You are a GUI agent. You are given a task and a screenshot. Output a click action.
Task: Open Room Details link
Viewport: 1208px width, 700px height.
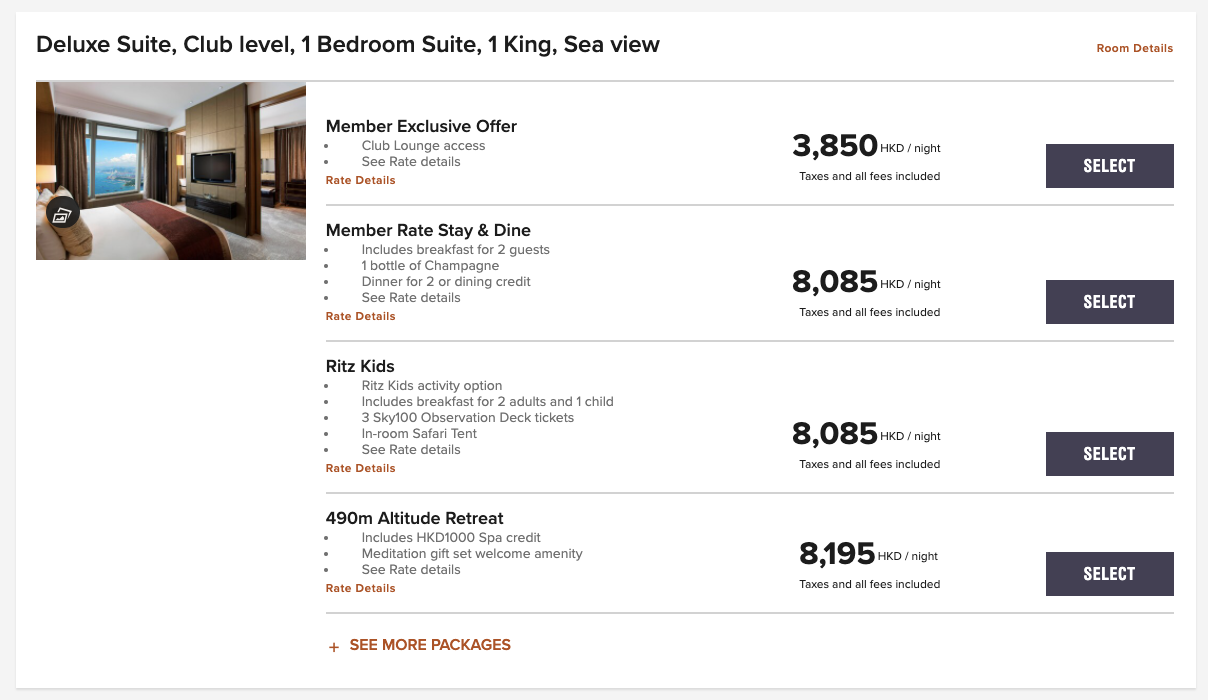tap(1134, 48)
